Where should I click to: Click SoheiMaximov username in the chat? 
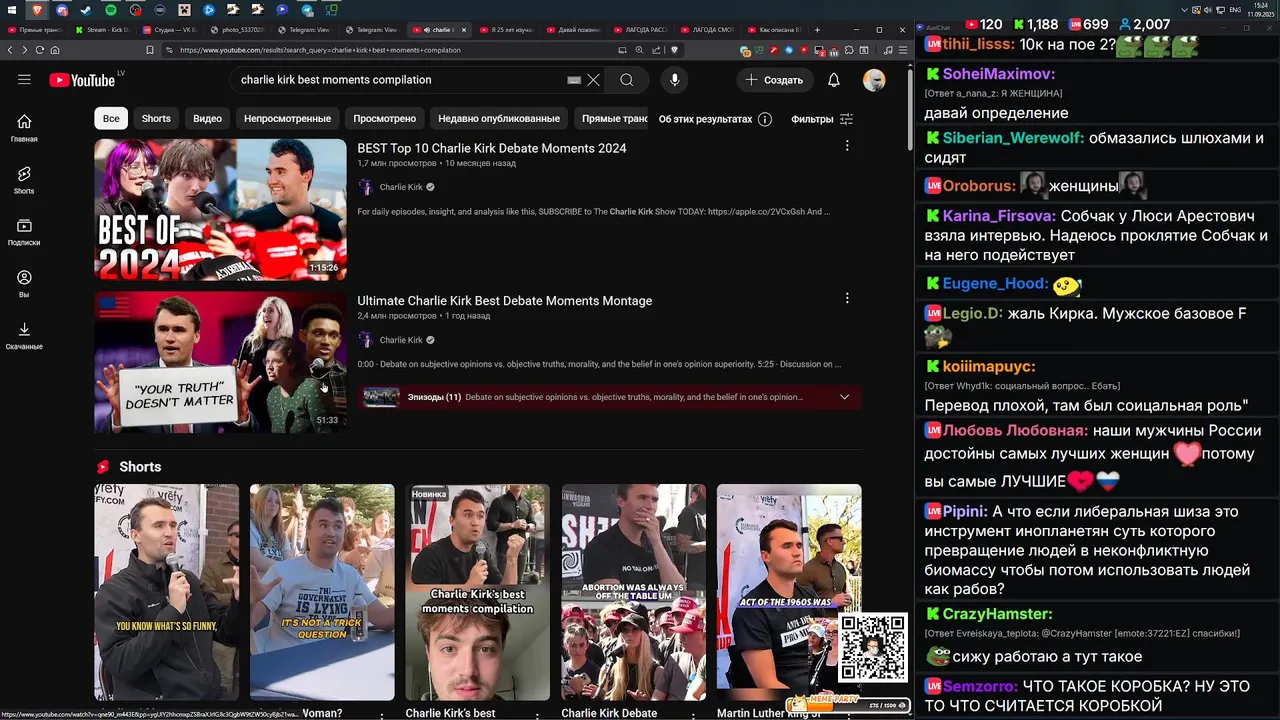click(998, 74)
